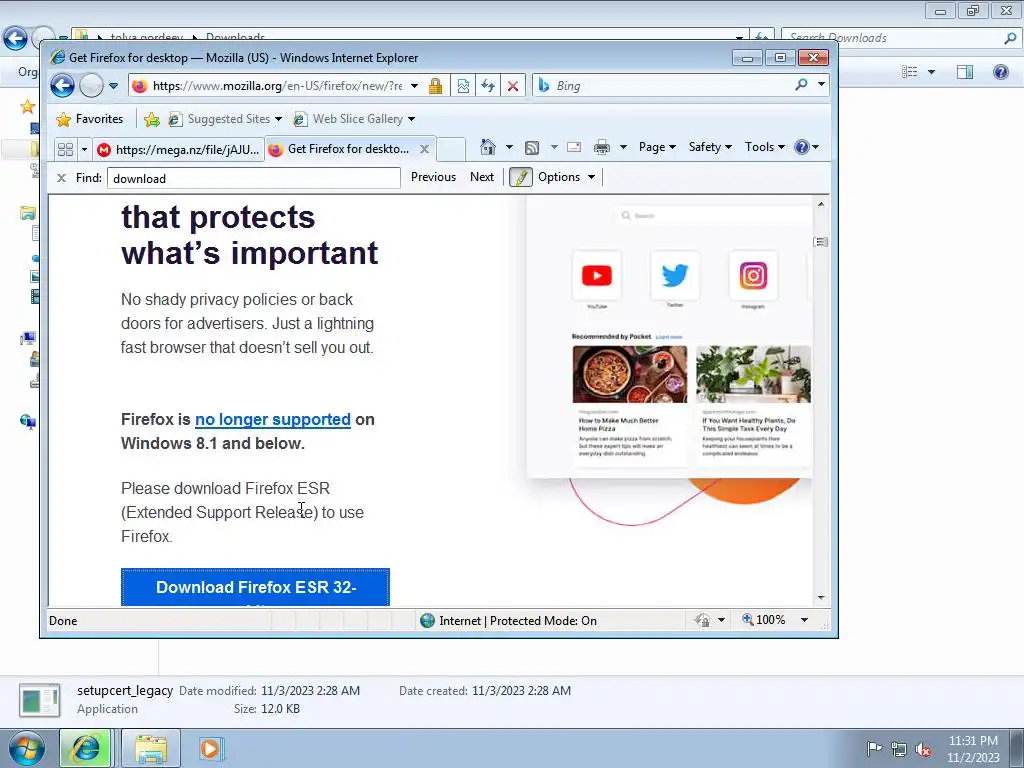Open the Windows Start button
This screenshot has height=768, width=1024.
point(27,748)
